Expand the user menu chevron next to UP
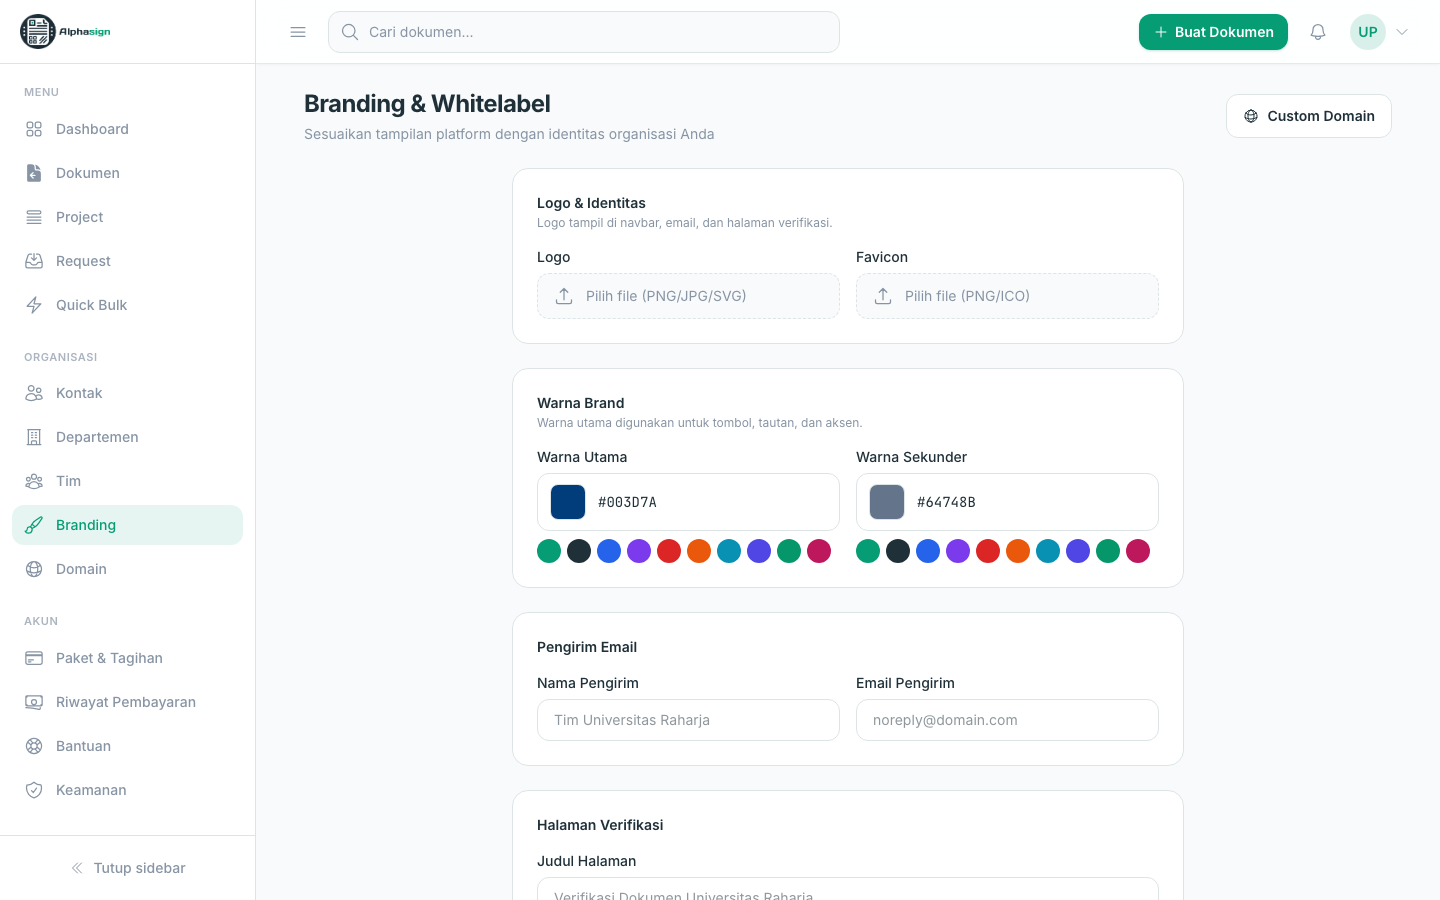This screenshot has width=1440, height=900. (x=1402, y=32)
